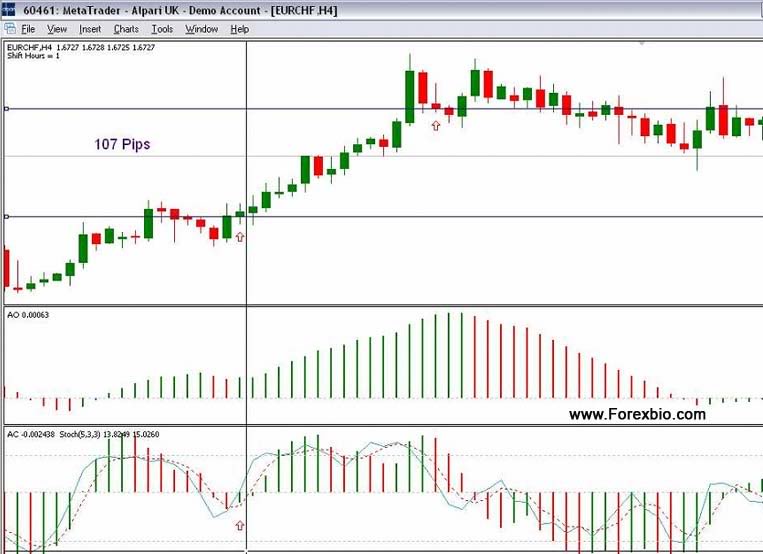763x554 pixels.
Task: Click the 'EURCHF,H4' chart header text
Action: [30, 47]
